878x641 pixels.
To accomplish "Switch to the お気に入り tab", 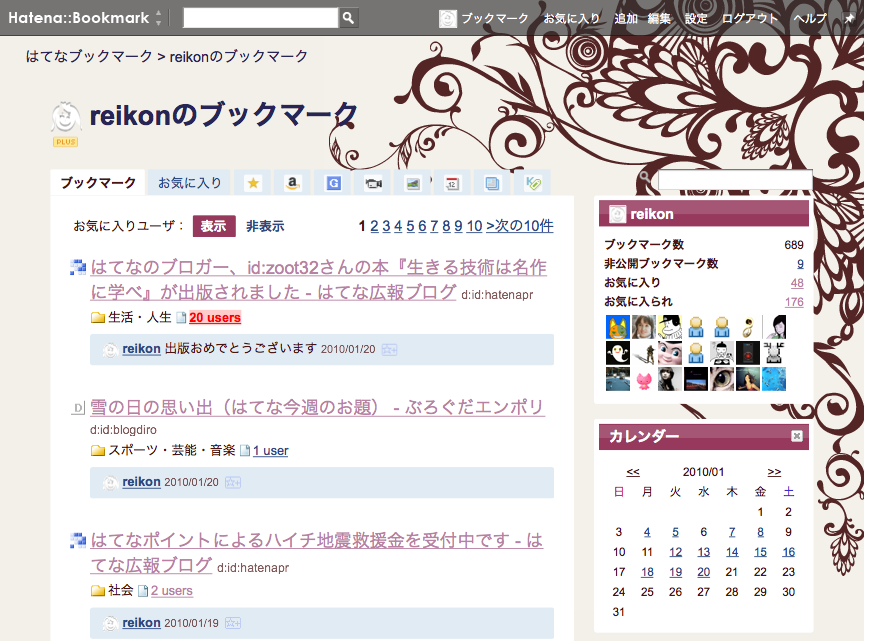I will point(189,183).
